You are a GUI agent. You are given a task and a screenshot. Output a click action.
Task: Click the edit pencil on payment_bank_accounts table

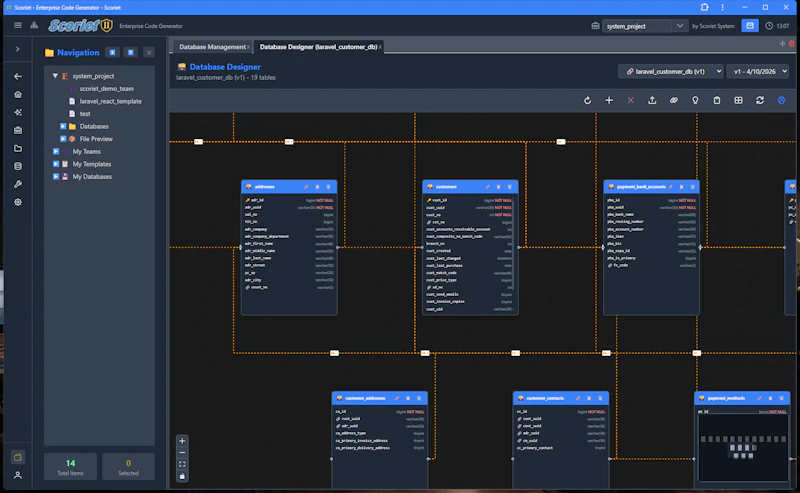[670, 187]
